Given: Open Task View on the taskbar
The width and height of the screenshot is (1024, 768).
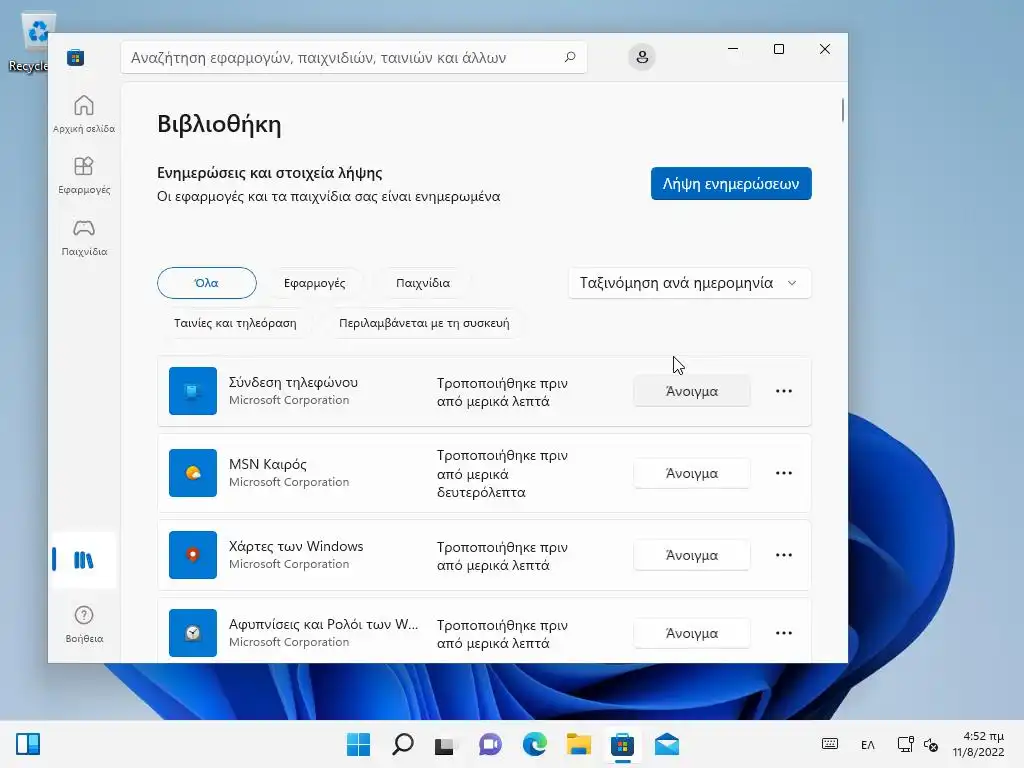Looking at the screenshot, I should (446, 744).
